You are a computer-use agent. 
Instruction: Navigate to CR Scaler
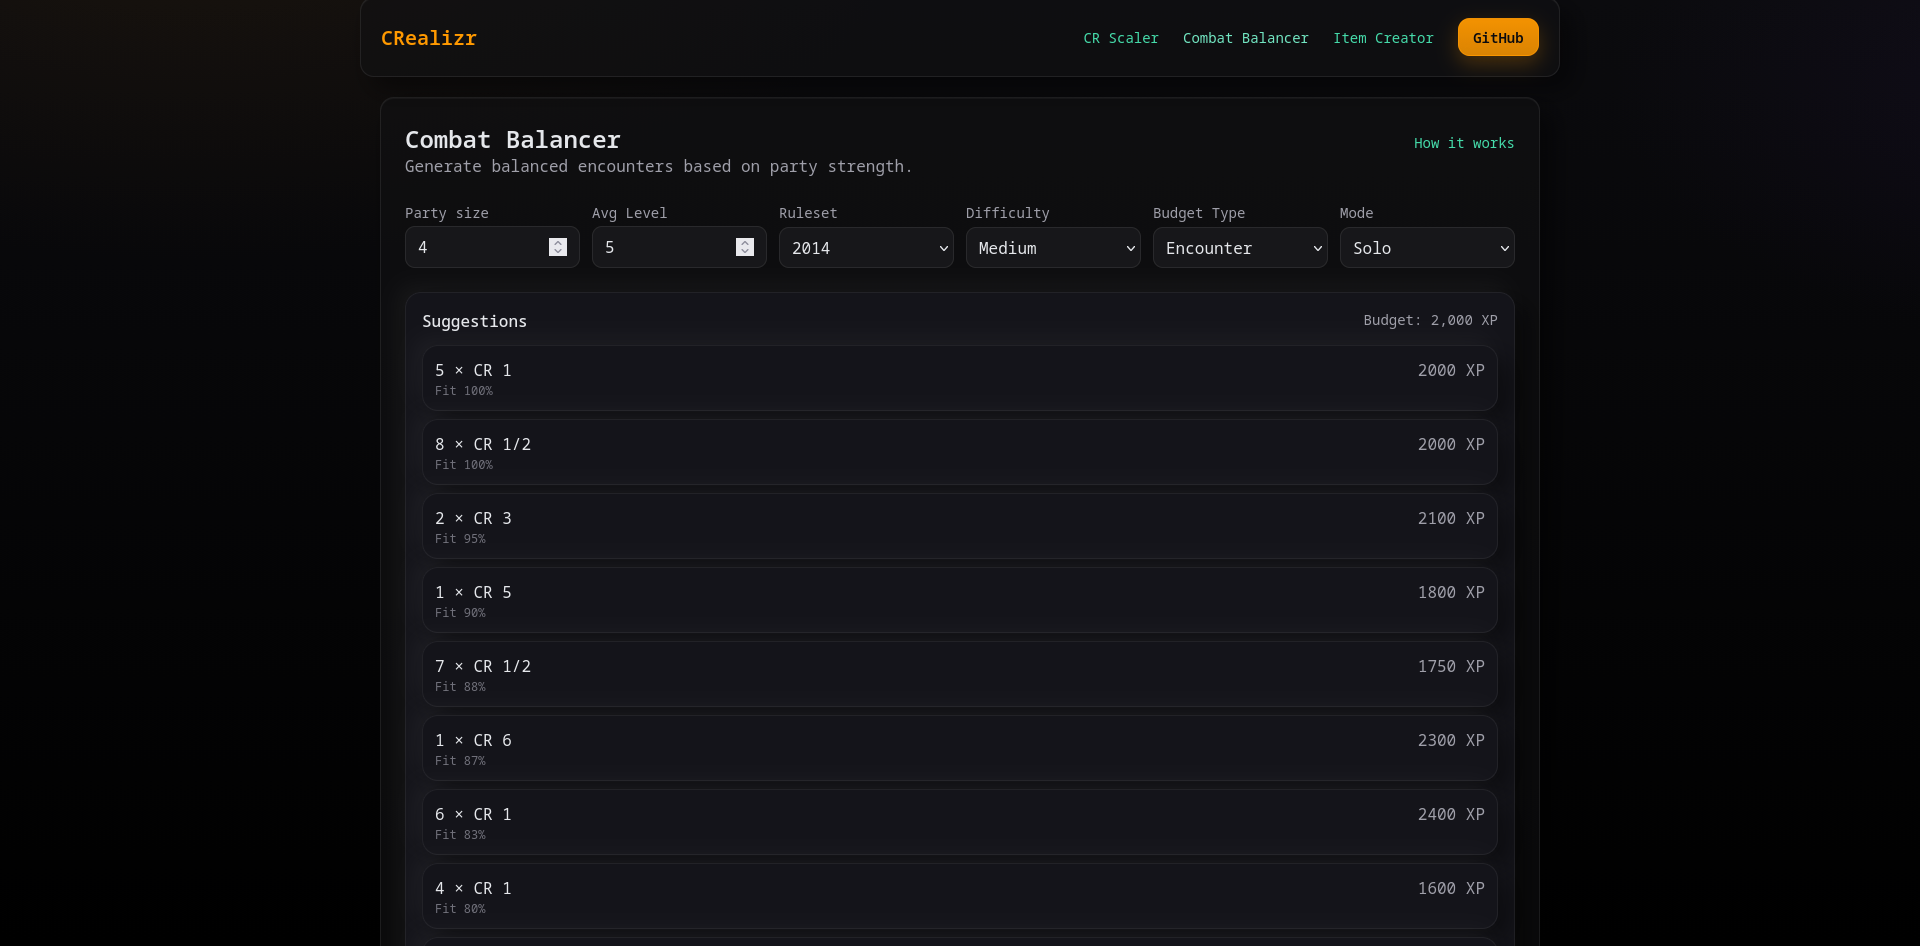(1120, 38)
